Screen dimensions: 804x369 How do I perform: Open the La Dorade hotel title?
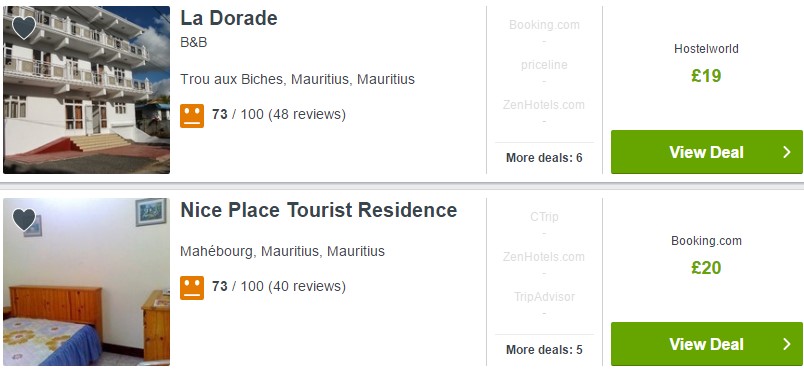(229, 18)
